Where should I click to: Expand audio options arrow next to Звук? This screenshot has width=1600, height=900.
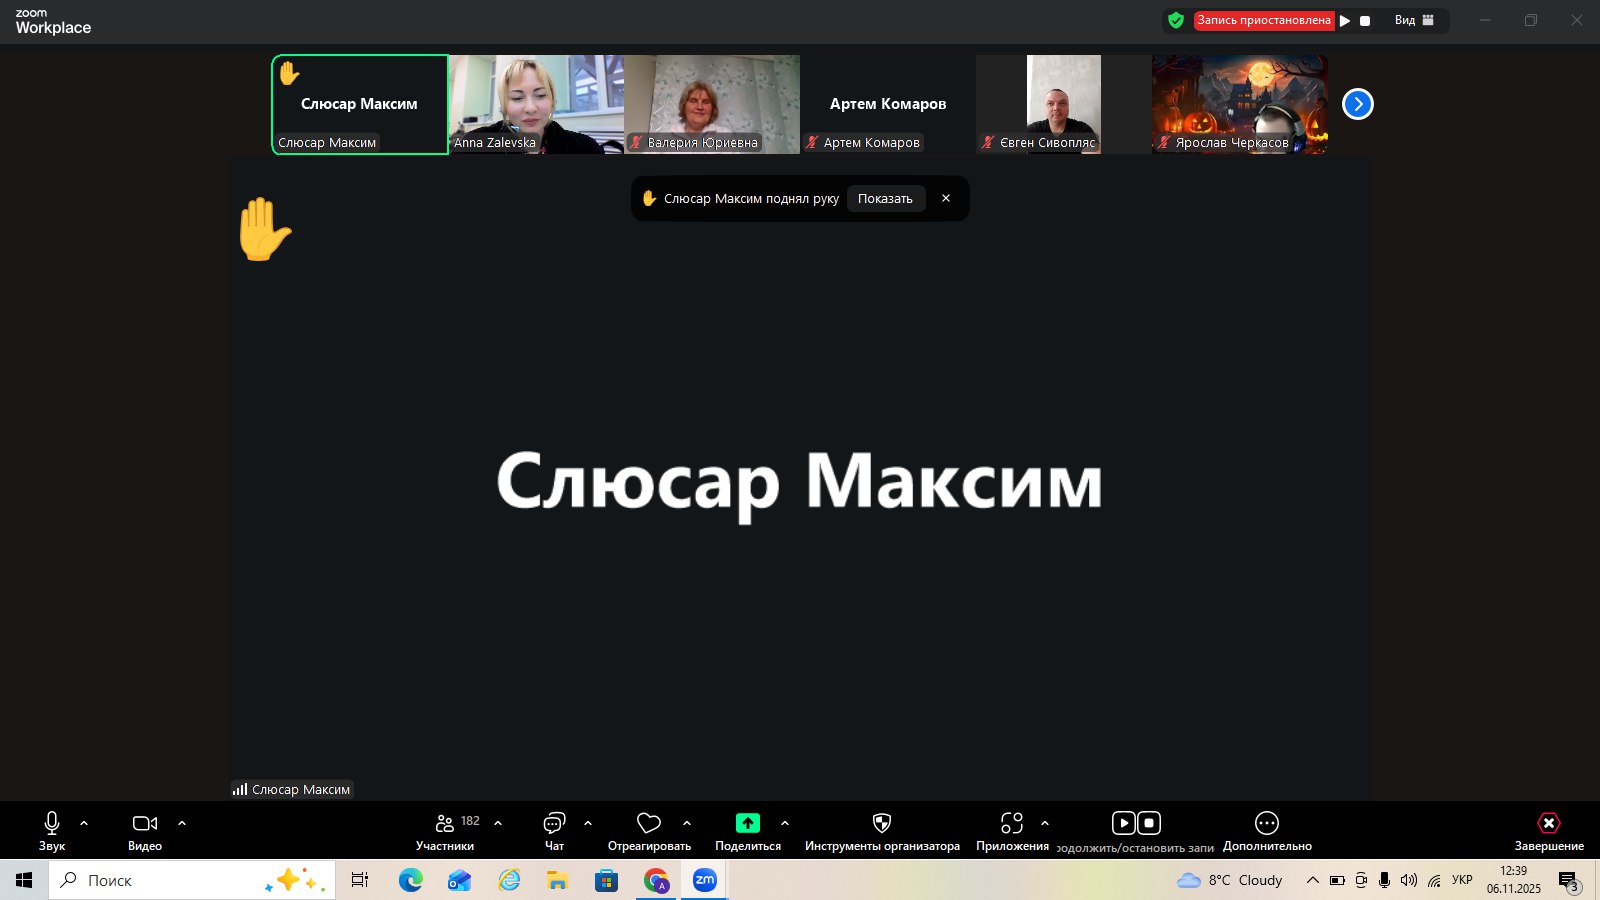(x=84, y=823)
